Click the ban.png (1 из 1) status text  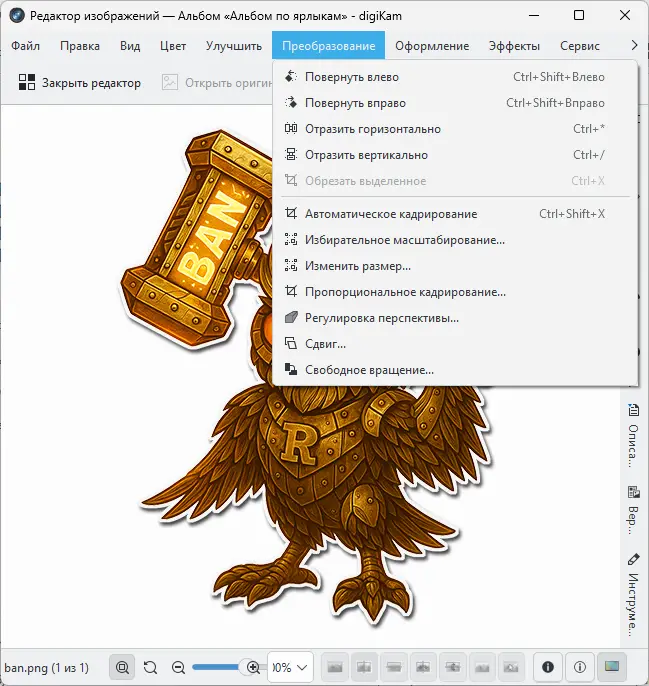[x=46, y=668]
